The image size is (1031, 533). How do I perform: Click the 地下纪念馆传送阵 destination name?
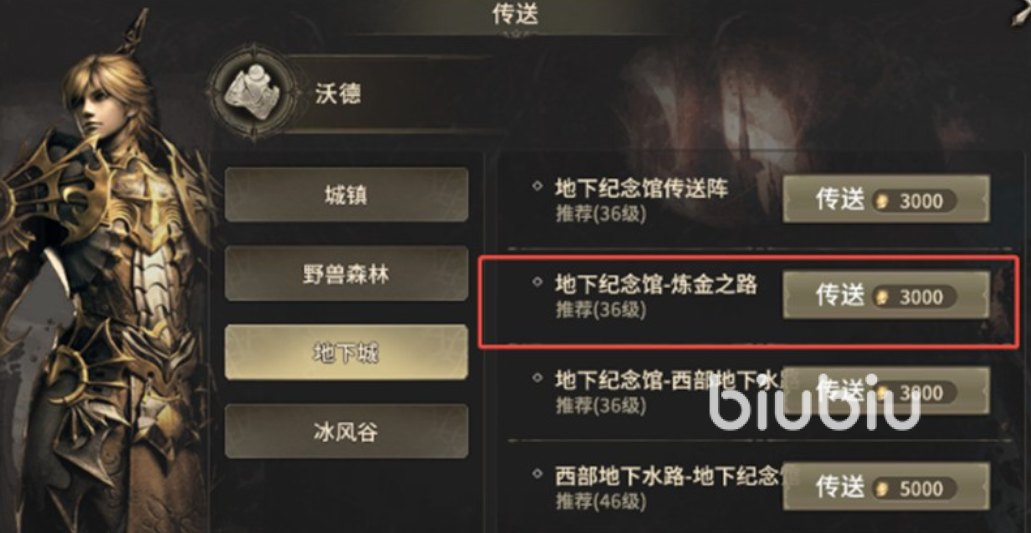tap(642, 189)
